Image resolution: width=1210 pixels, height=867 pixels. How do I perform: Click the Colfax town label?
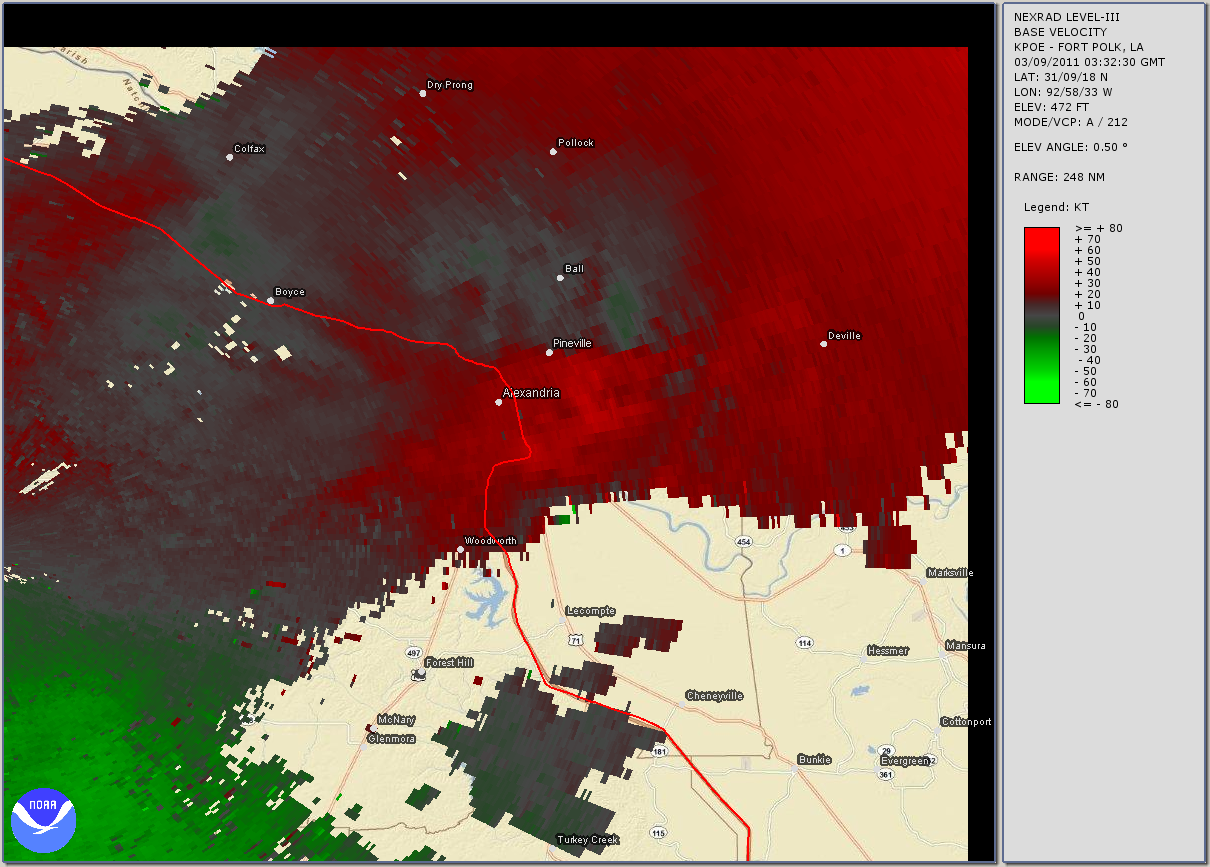249,149
